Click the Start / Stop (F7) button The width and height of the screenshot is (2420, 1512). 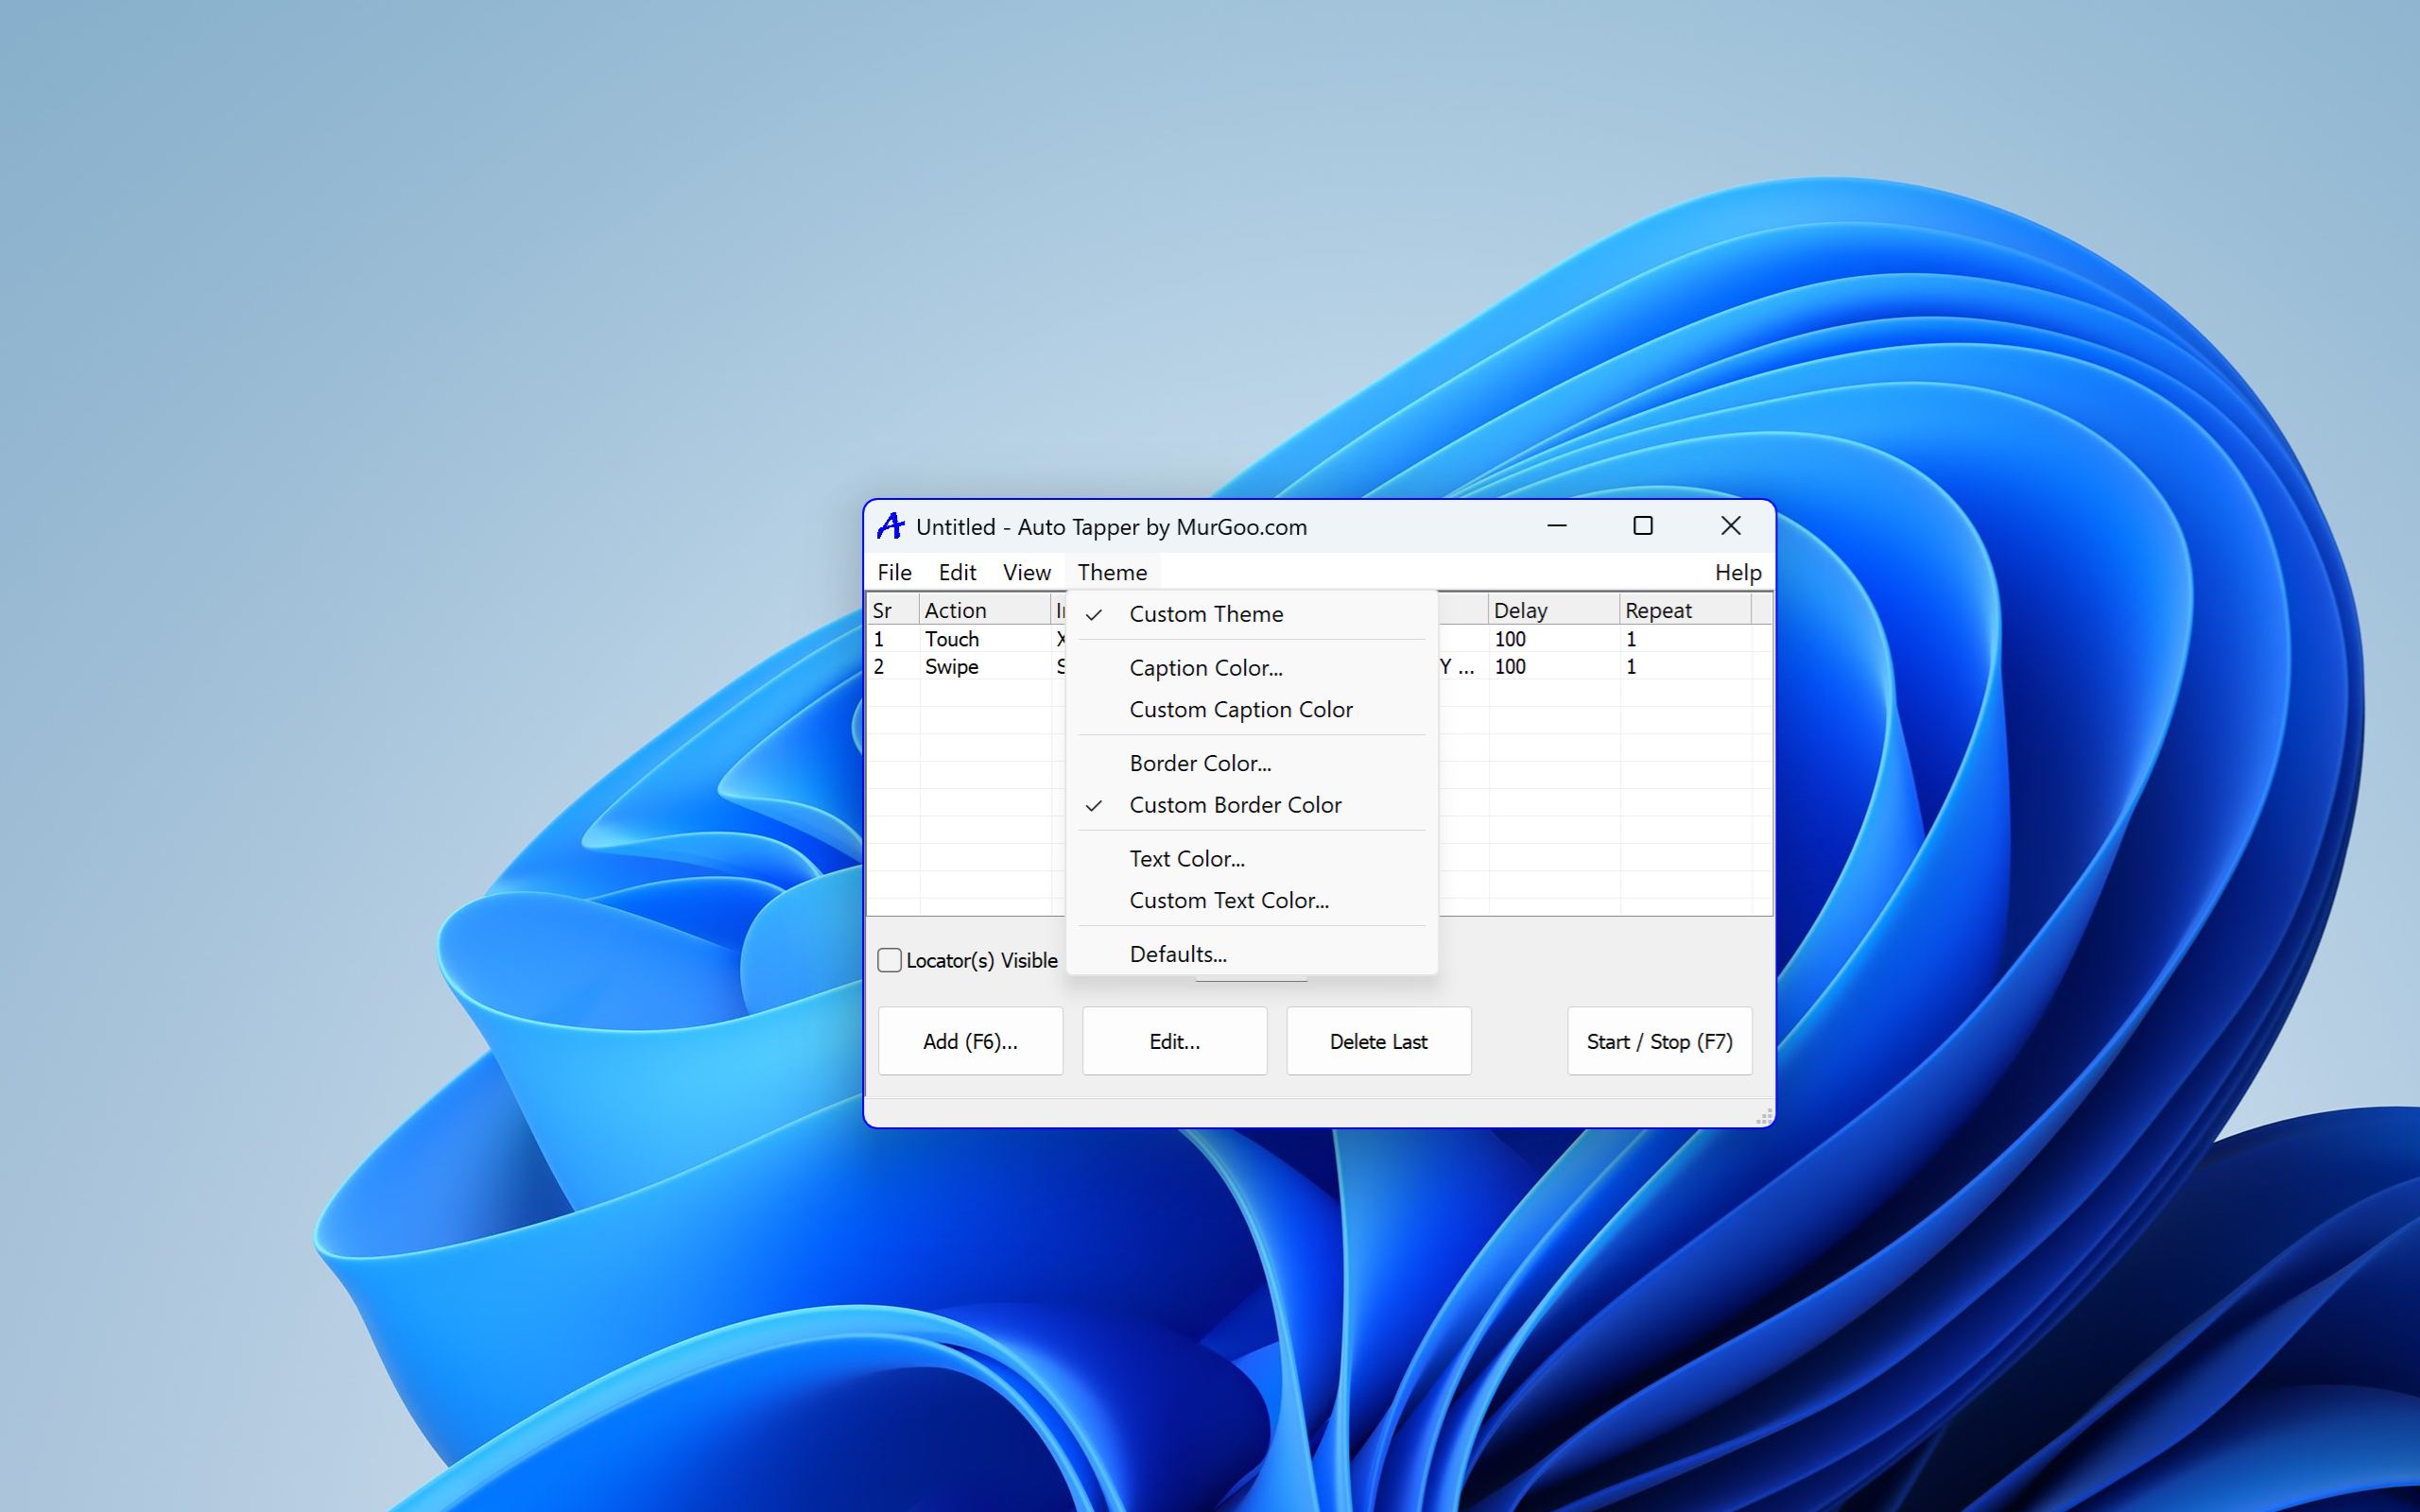(x=1659, y=1040)
